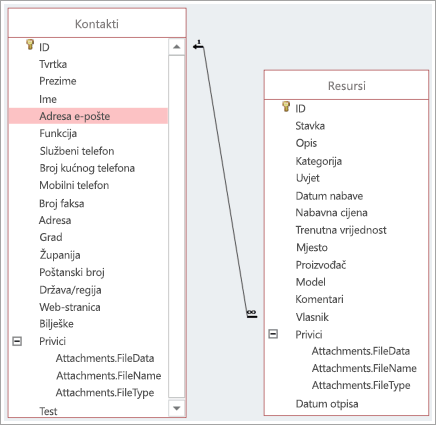Select the highlighted Adresa e-pošte field
The height and width of the screenshot is (425, 436).
click(88, 116)
